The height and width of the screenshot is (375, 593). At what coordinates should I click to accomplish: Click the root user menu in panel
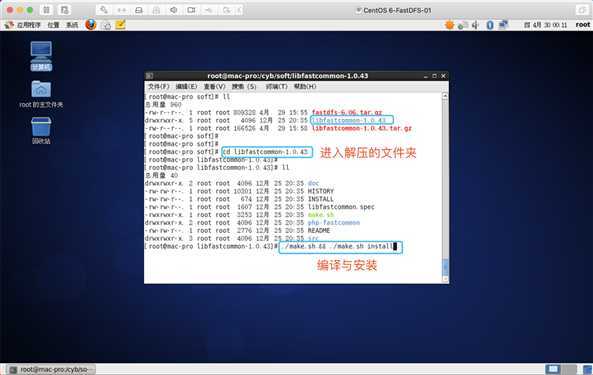click(582, 25)
